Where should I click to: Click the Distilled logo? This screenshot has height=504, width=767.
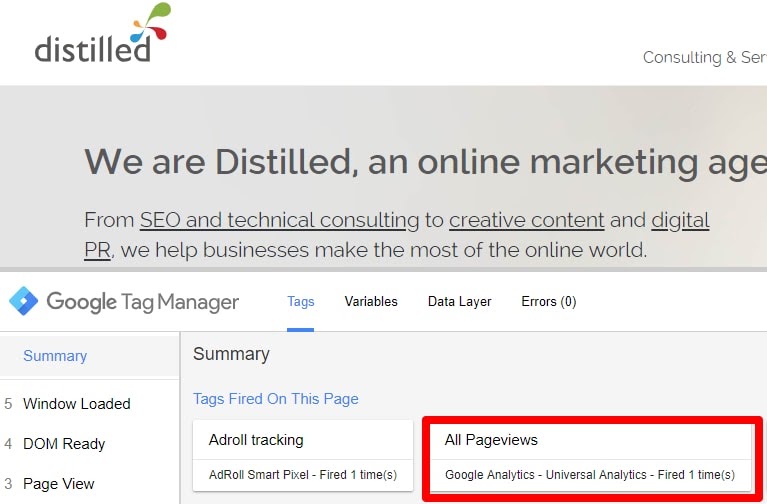pos(103,33)
